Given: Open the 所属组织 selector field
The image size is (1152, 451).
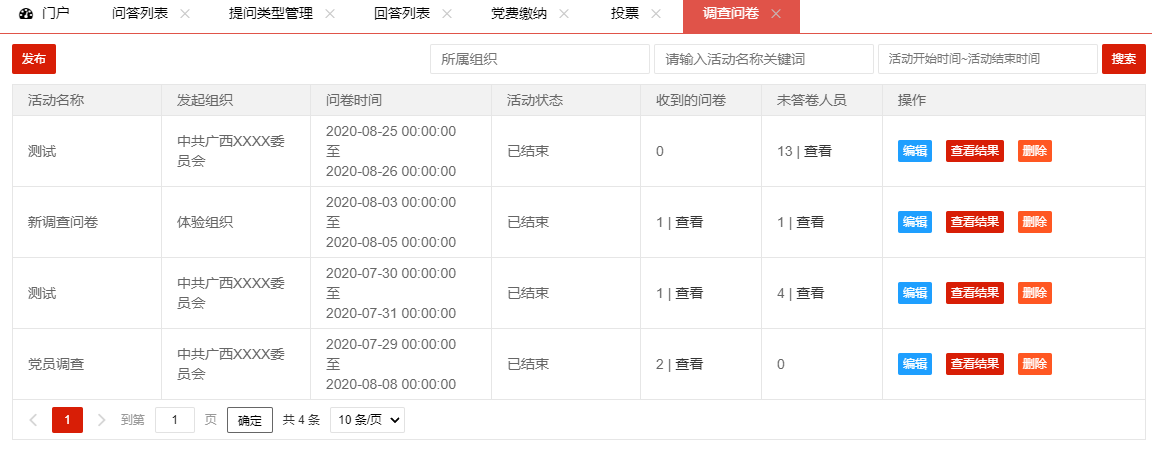Looking at the screenshot, I should pos(540,59).
